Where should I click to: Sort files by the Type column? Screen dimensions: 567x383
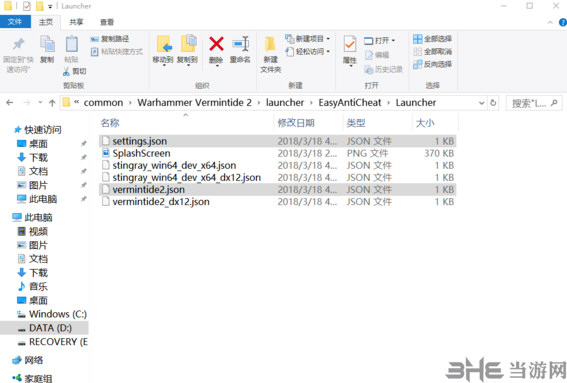[356, 123]
